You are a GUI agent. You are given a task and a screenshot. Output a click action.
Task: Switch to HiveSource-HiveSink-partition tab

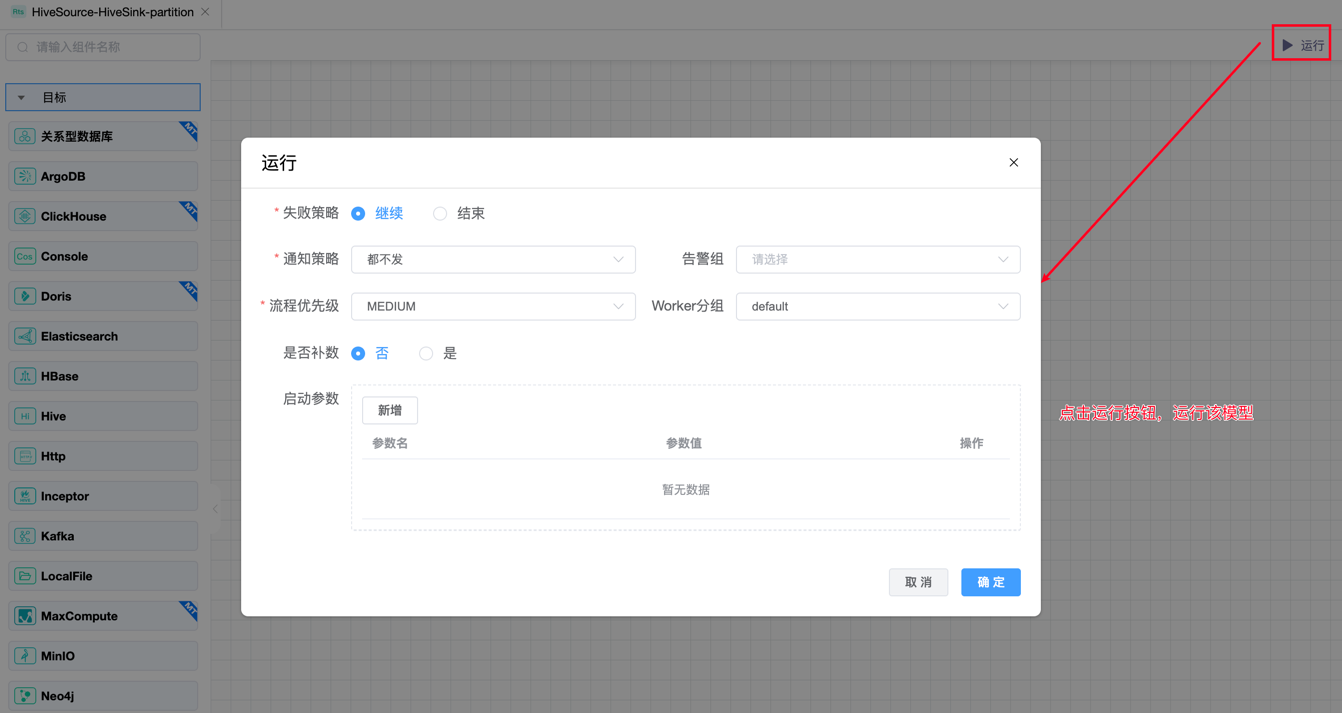(112, 13)
